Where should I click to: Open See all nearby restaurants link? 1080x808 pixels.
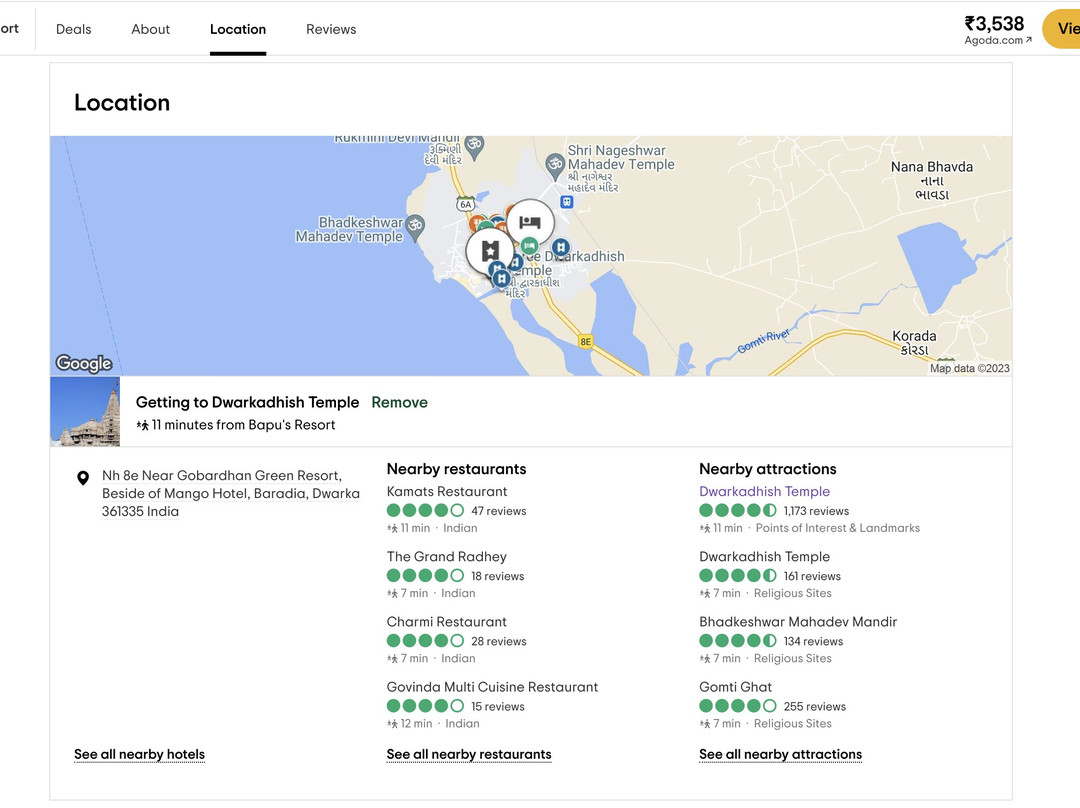tap(469, 754)
